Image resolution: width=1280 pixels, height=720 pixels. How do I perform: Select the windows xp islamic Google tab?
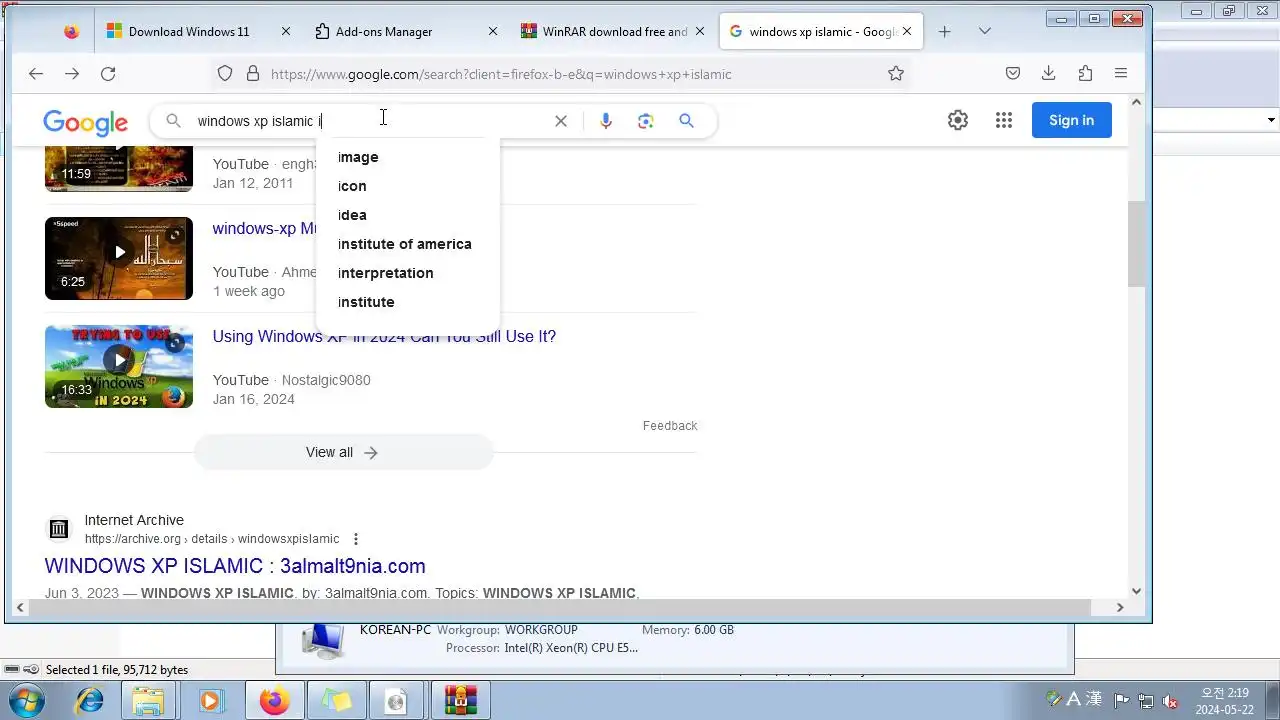click(820, 32)
